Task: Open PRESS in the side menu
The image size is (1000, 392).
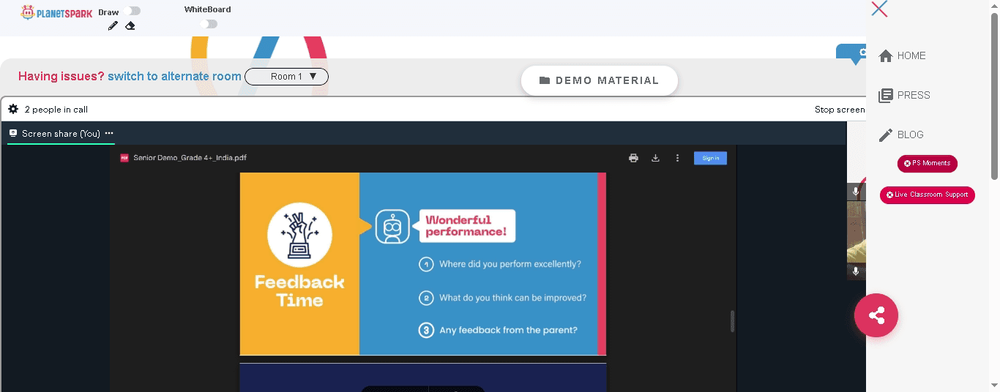Action: [904, 95]
